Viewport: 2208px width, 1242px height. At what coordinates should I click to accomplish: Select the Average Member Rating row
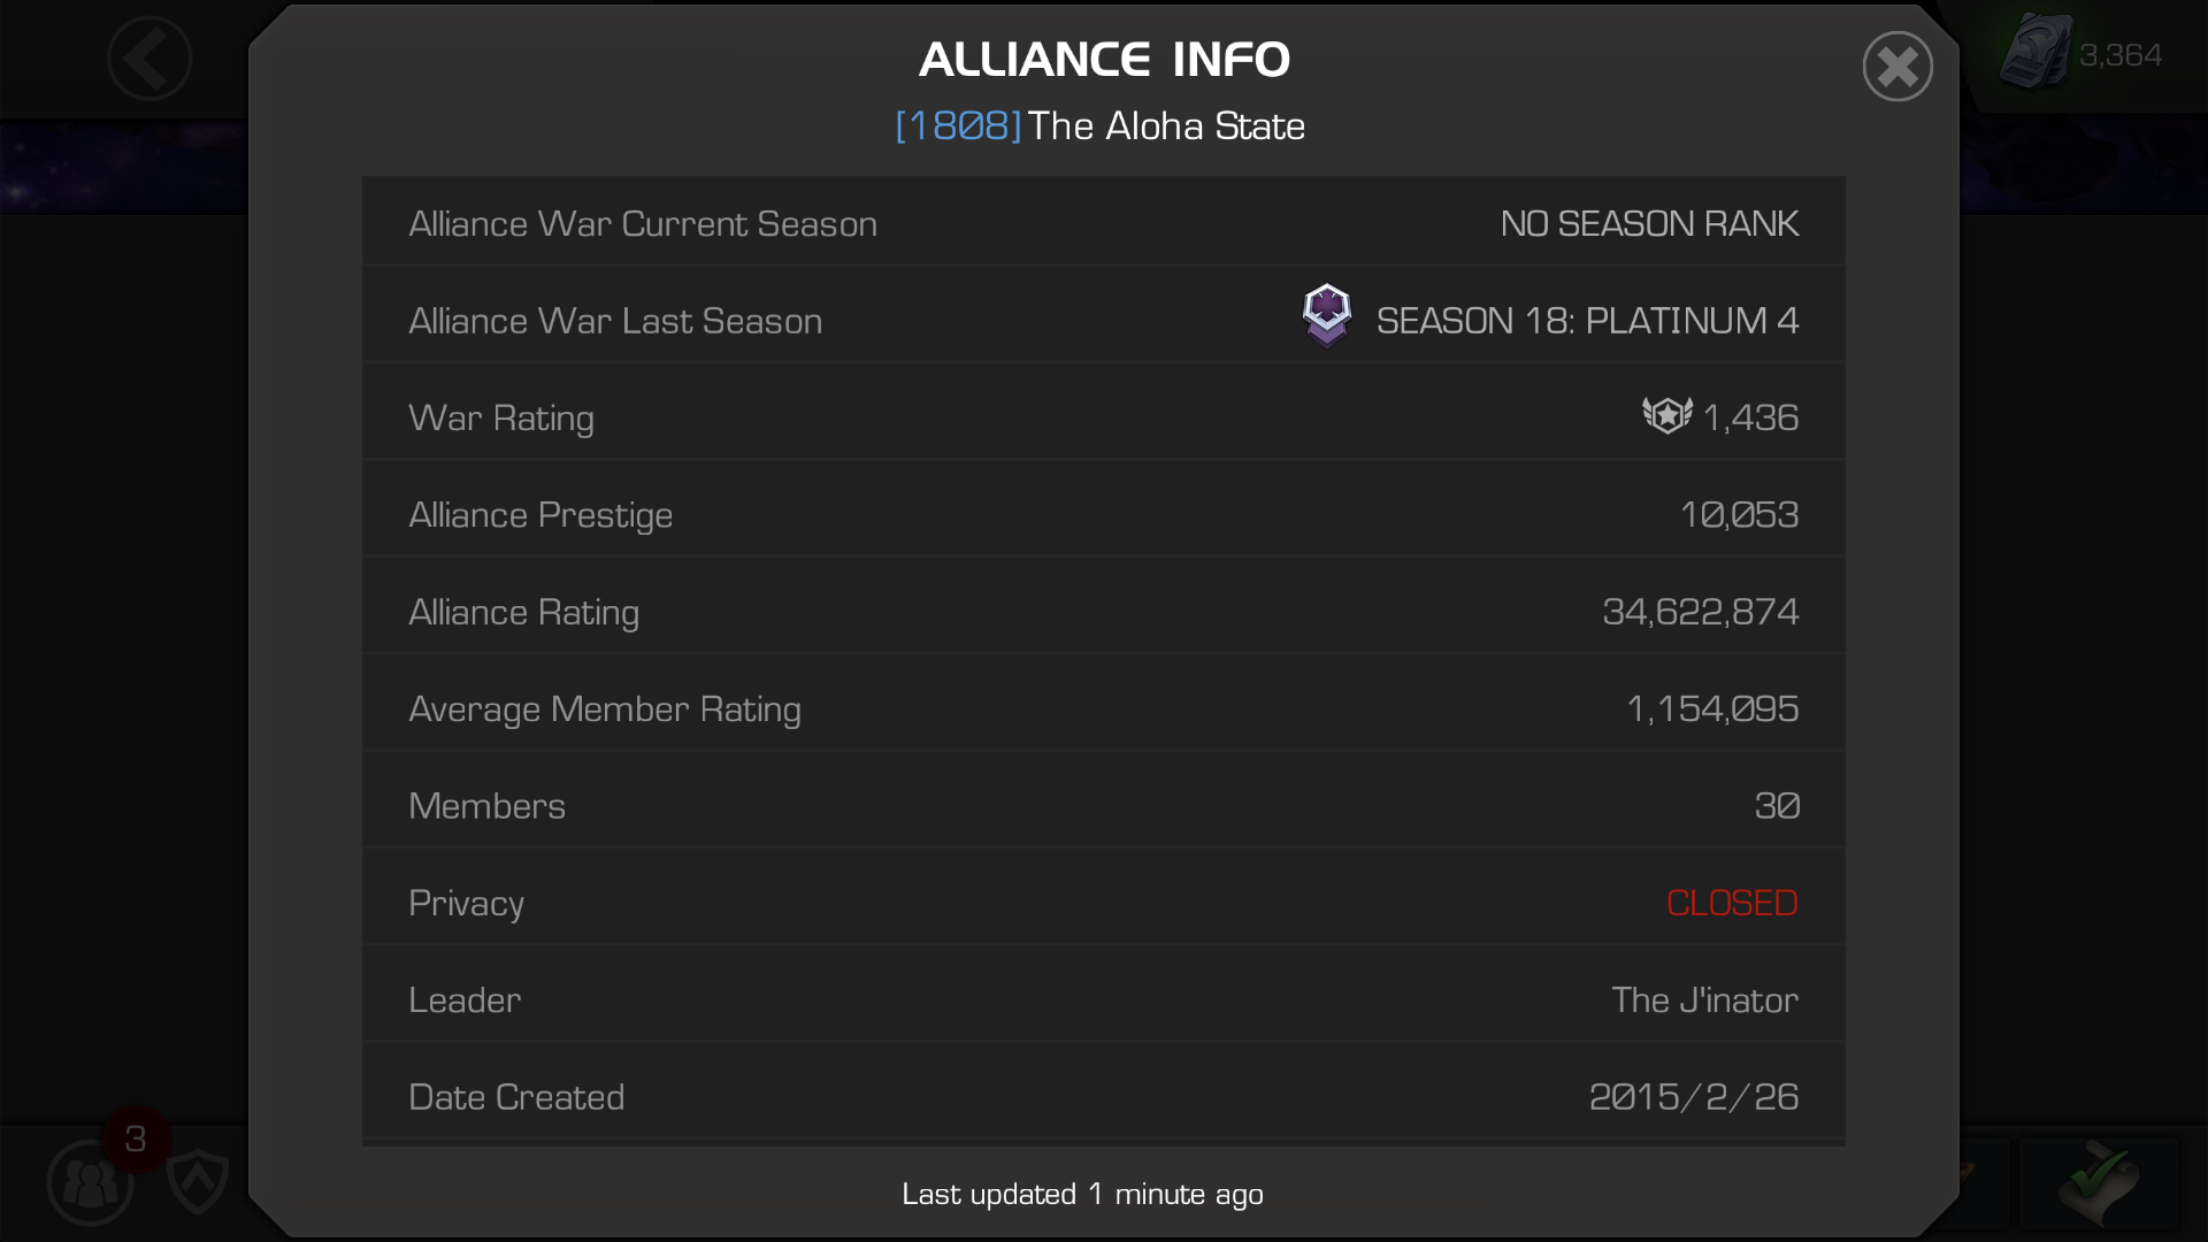1103,708
